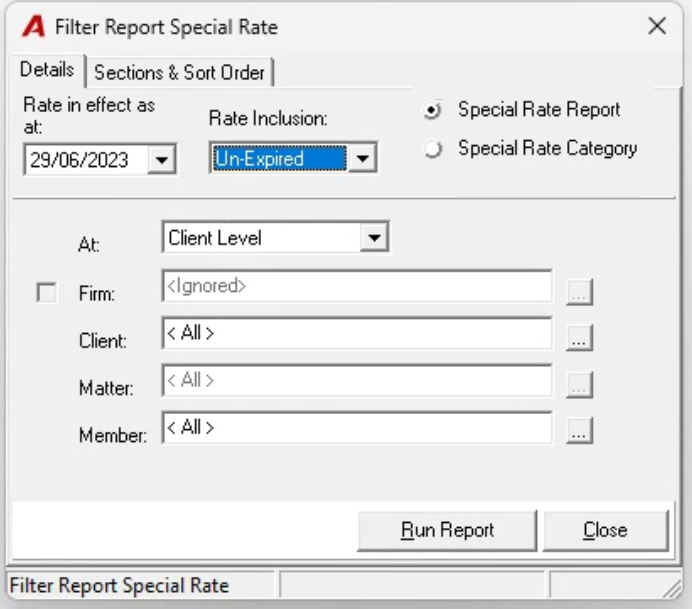Click the Matter: label
Image resolution: width=692 pixels, height=609 pixels.
[x=106, y=388]
